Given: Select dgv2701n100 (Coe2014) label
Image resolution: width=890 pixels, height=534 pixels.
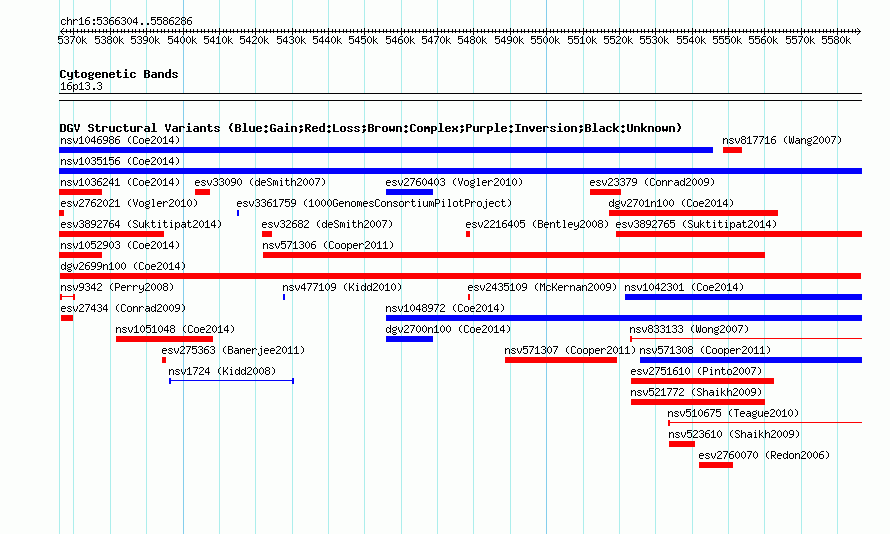Looking at the screenshot, I should (x=671, y=203).
